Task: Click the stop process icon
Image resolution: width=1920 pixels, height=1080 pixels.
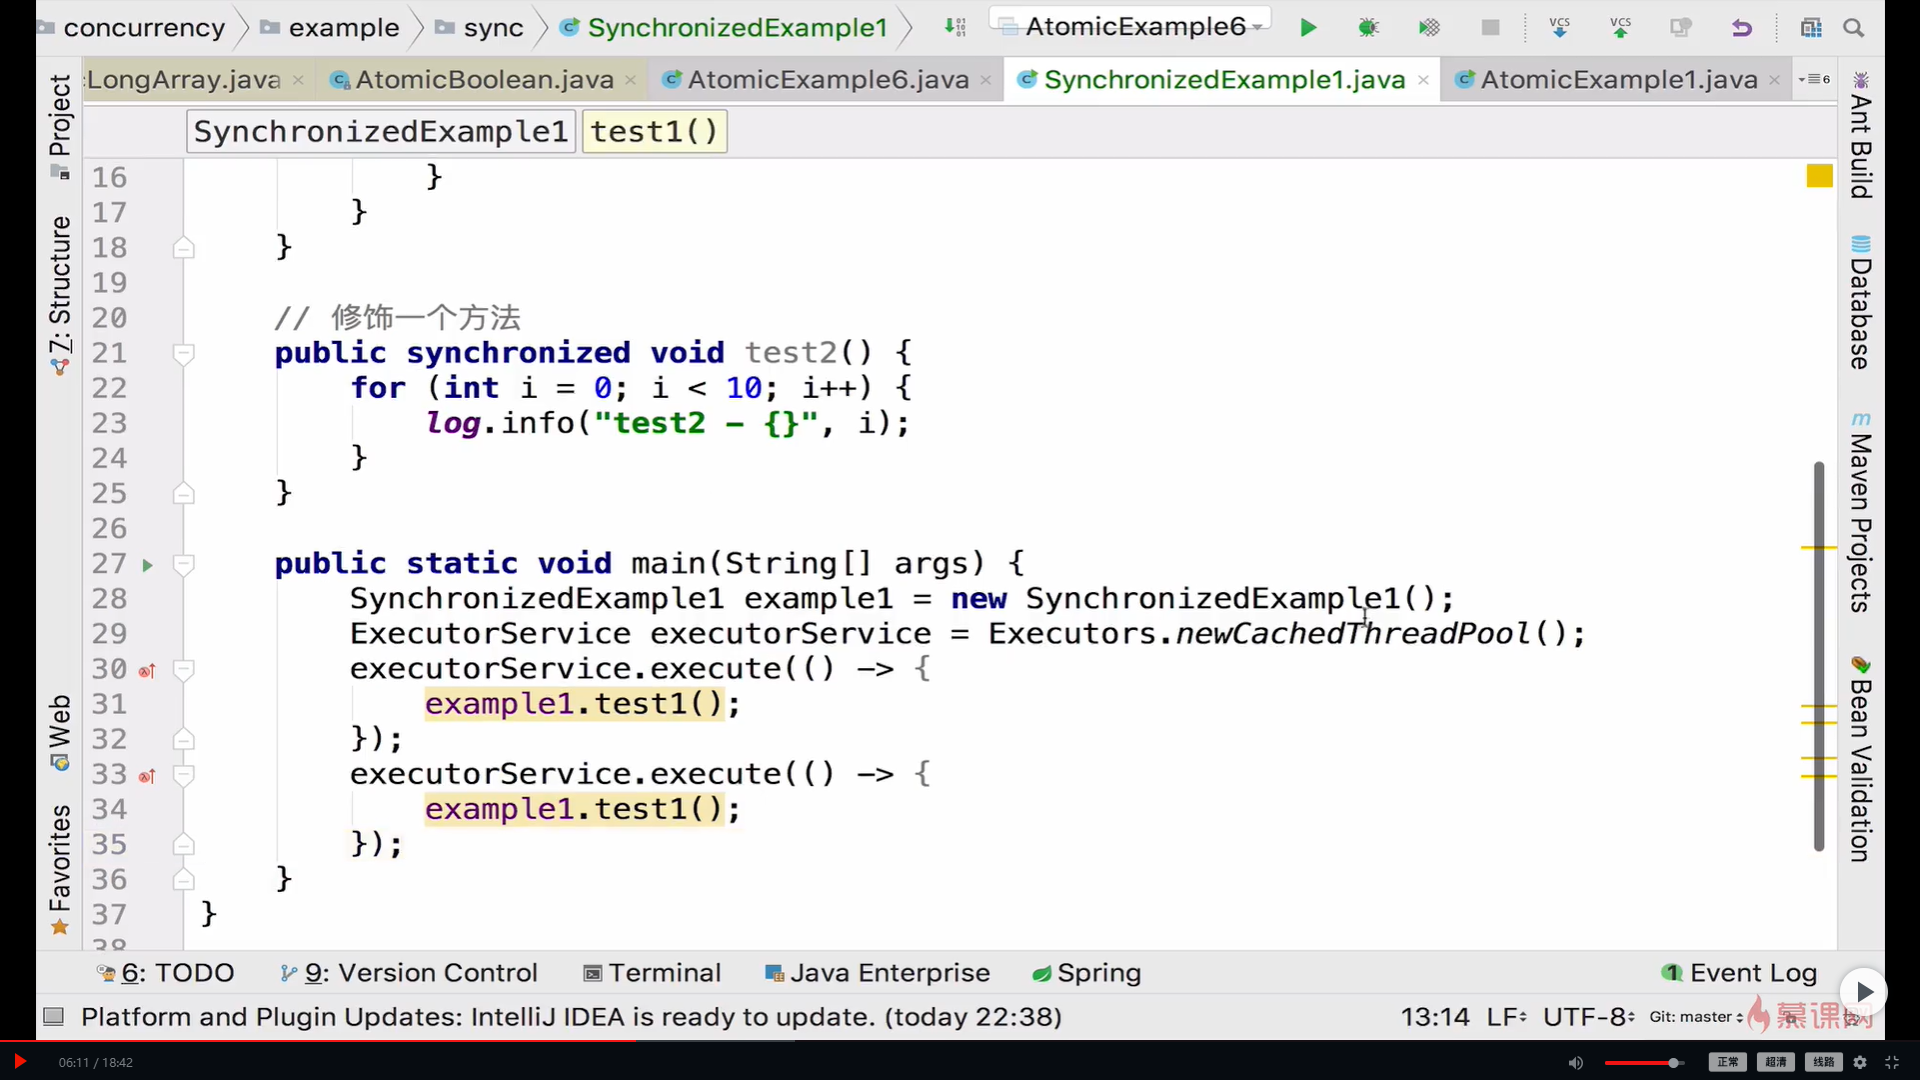Action: pyautogui.click(x=1490, y=28)
